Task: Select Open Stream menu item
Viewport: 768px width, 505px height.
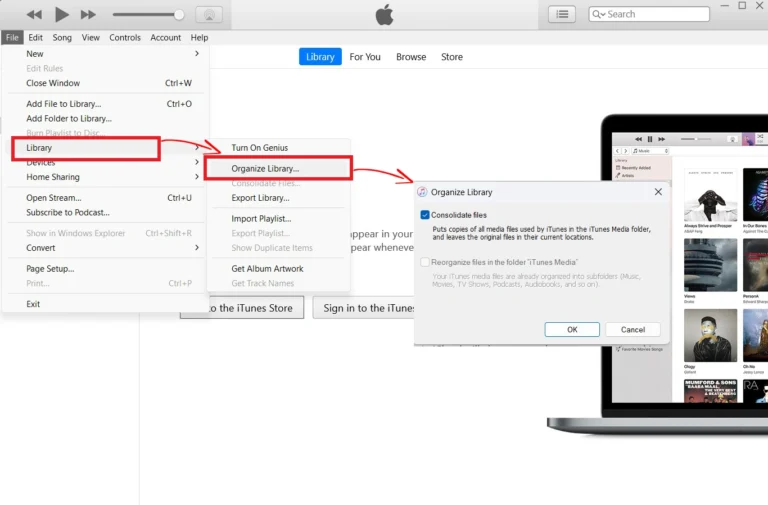Action: [105, 198]
